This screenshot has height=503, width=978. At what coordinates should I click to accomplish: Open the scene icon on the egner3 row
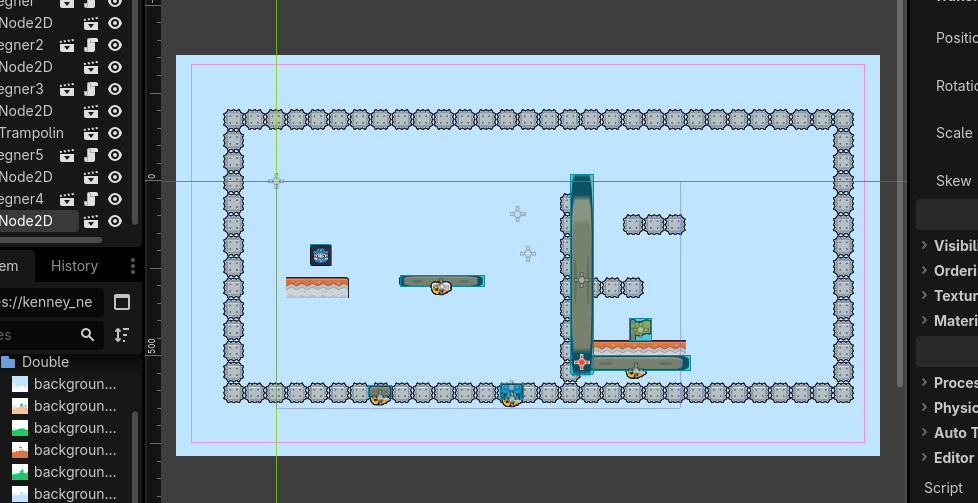pyautogui.click(x=67, y=89)
